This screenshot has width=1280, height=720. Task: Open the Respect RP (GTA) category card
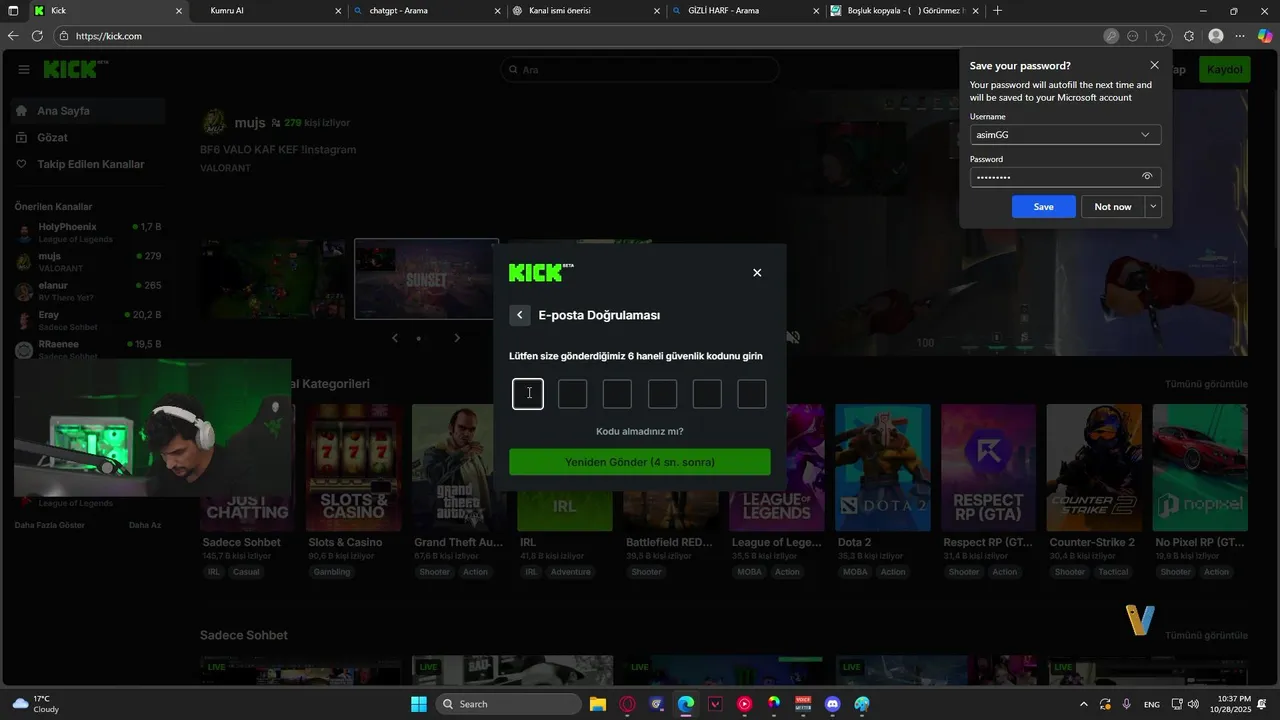pos(989,467)
